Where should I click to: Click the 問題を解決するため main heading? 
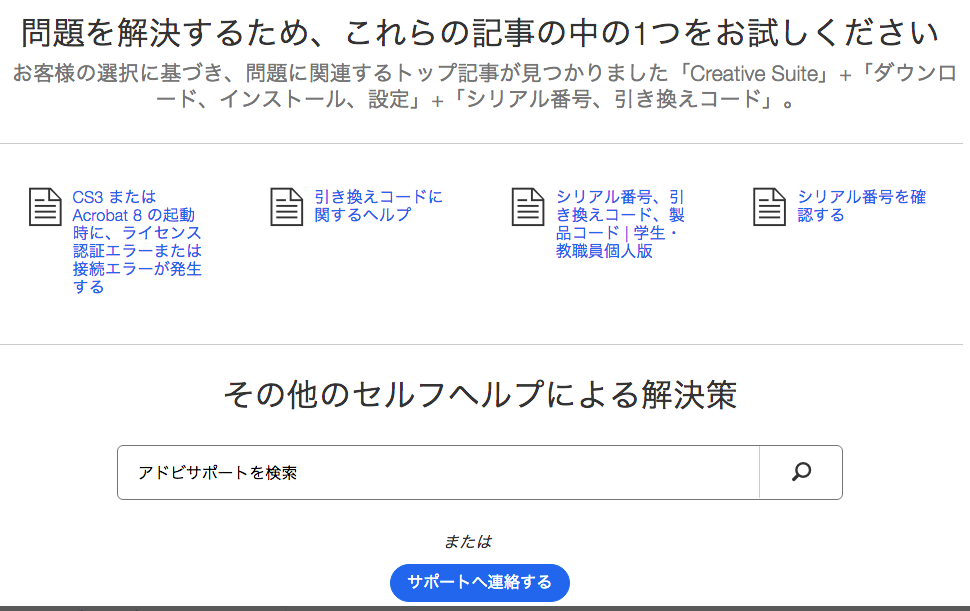480,33
